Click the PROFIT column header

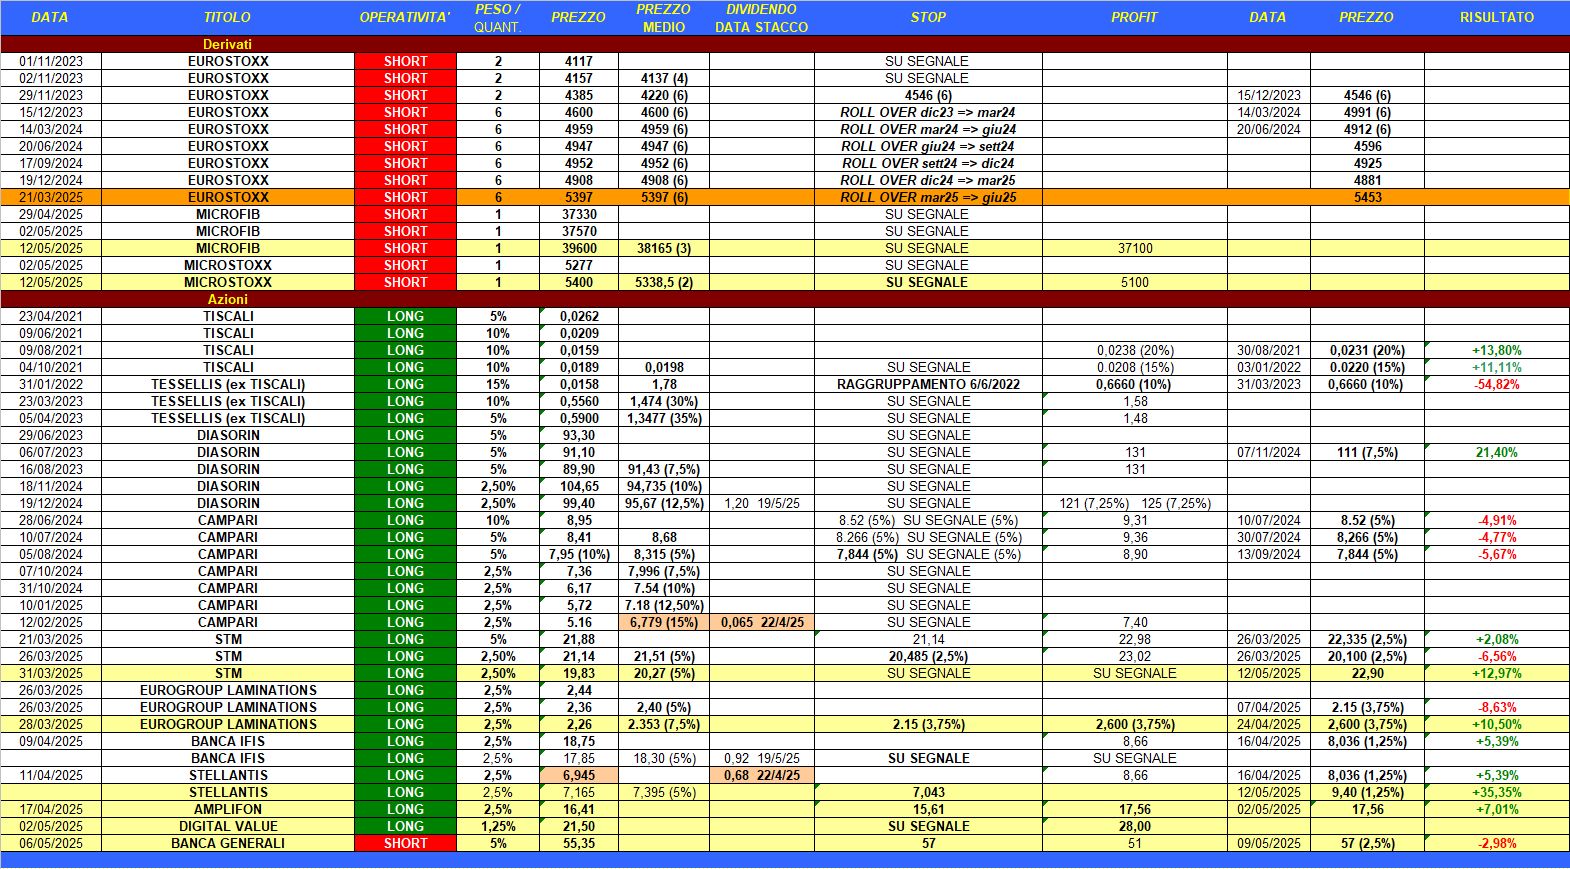[x=1135, y=17]
